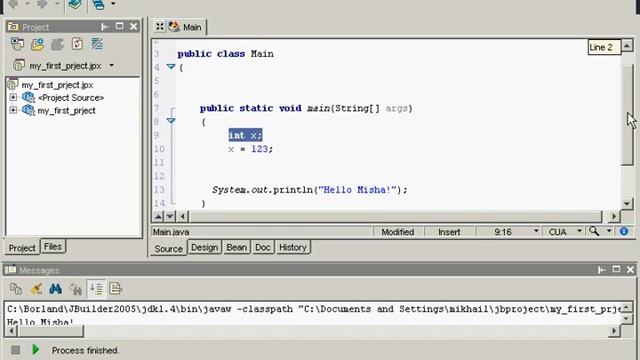This screenshot has height=360, width=640.
Task: Maximize the Project pane
Action: click(x=120, y=26)
